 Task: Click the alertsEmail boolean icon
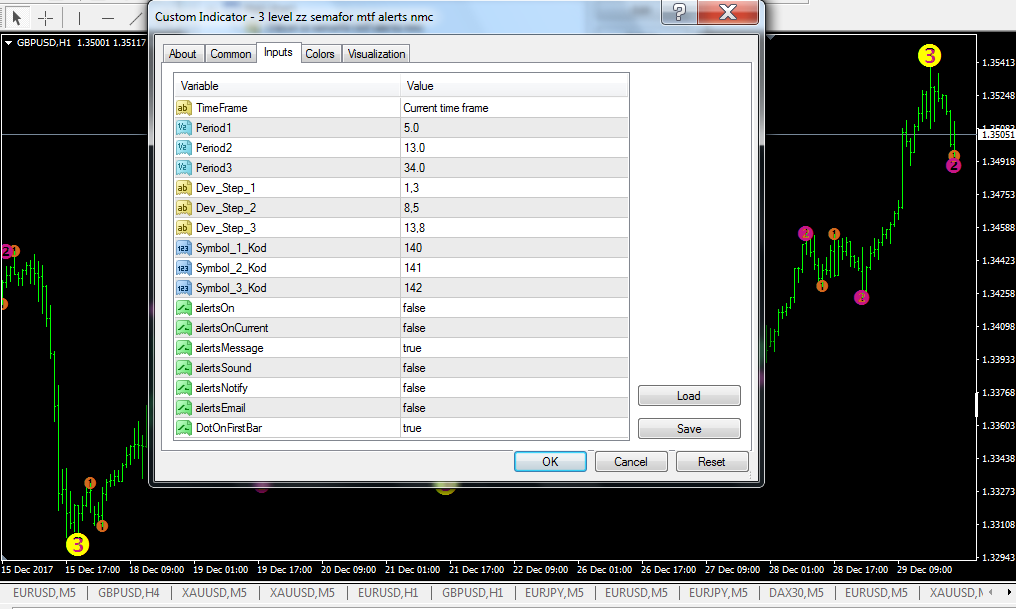[183, 408]
